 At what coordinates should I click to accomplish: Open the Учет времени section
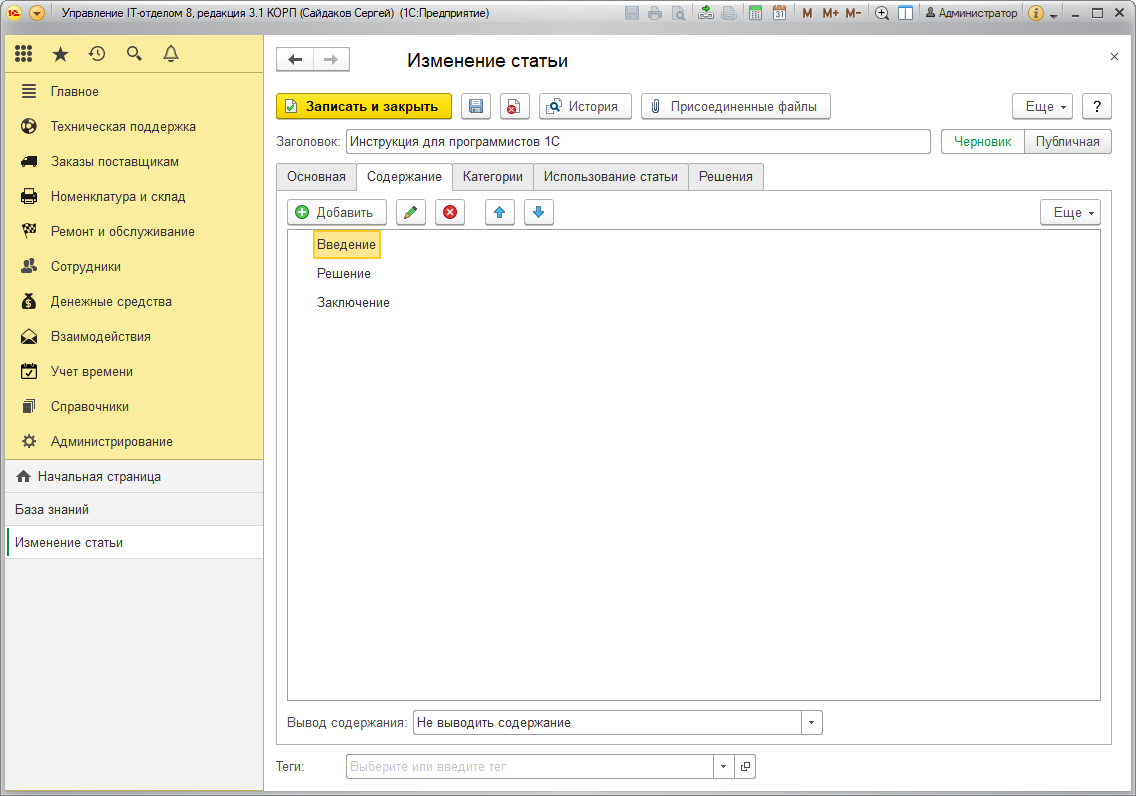pyautogui.click(x=134, y=372)
